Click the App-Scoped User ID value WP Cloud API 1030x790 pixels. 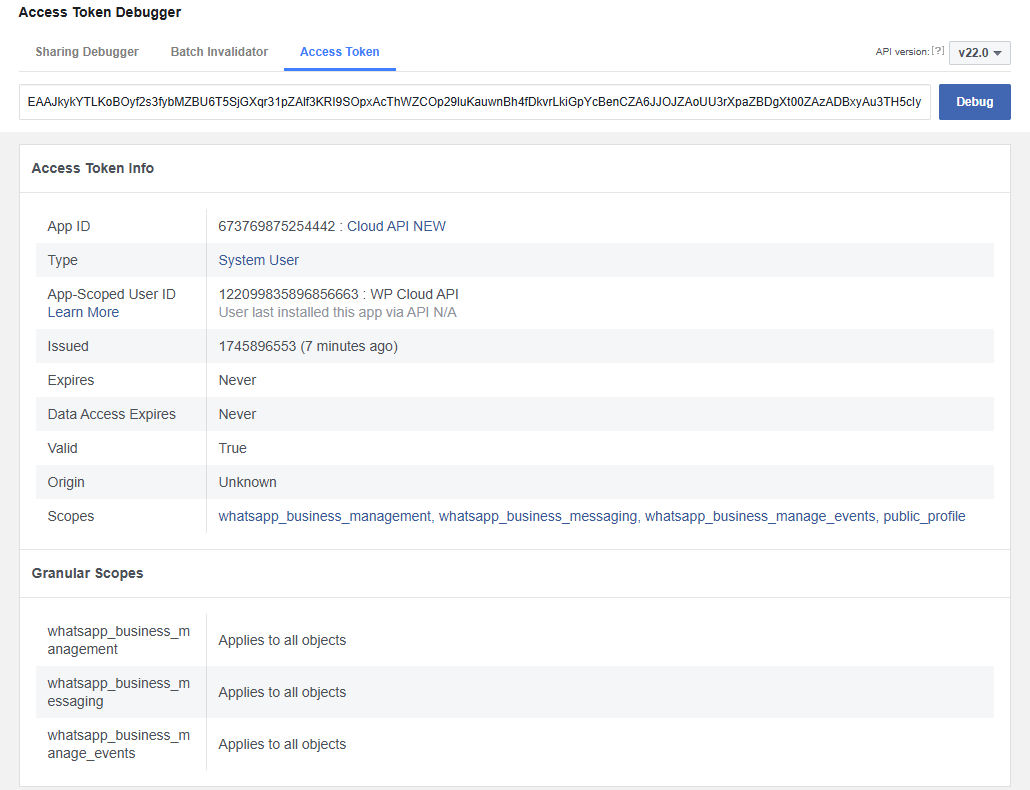coord(414,294)
